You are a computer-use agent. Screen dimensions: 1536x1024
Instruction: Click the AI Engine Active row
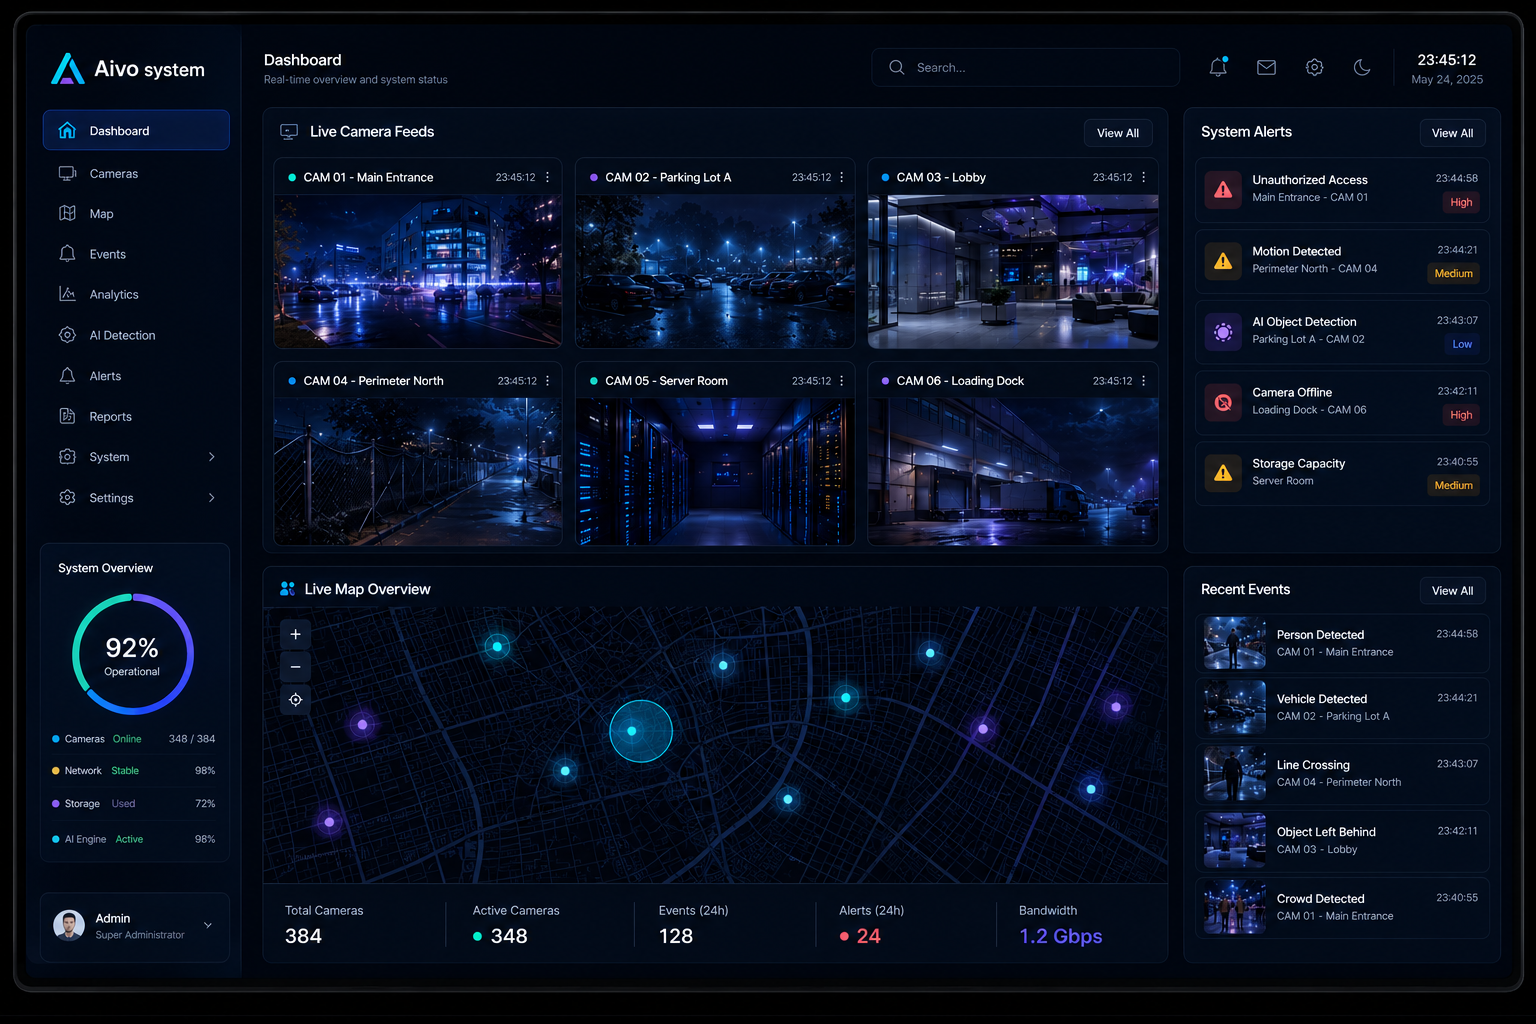pyautogui.click(x=134, y=839)
